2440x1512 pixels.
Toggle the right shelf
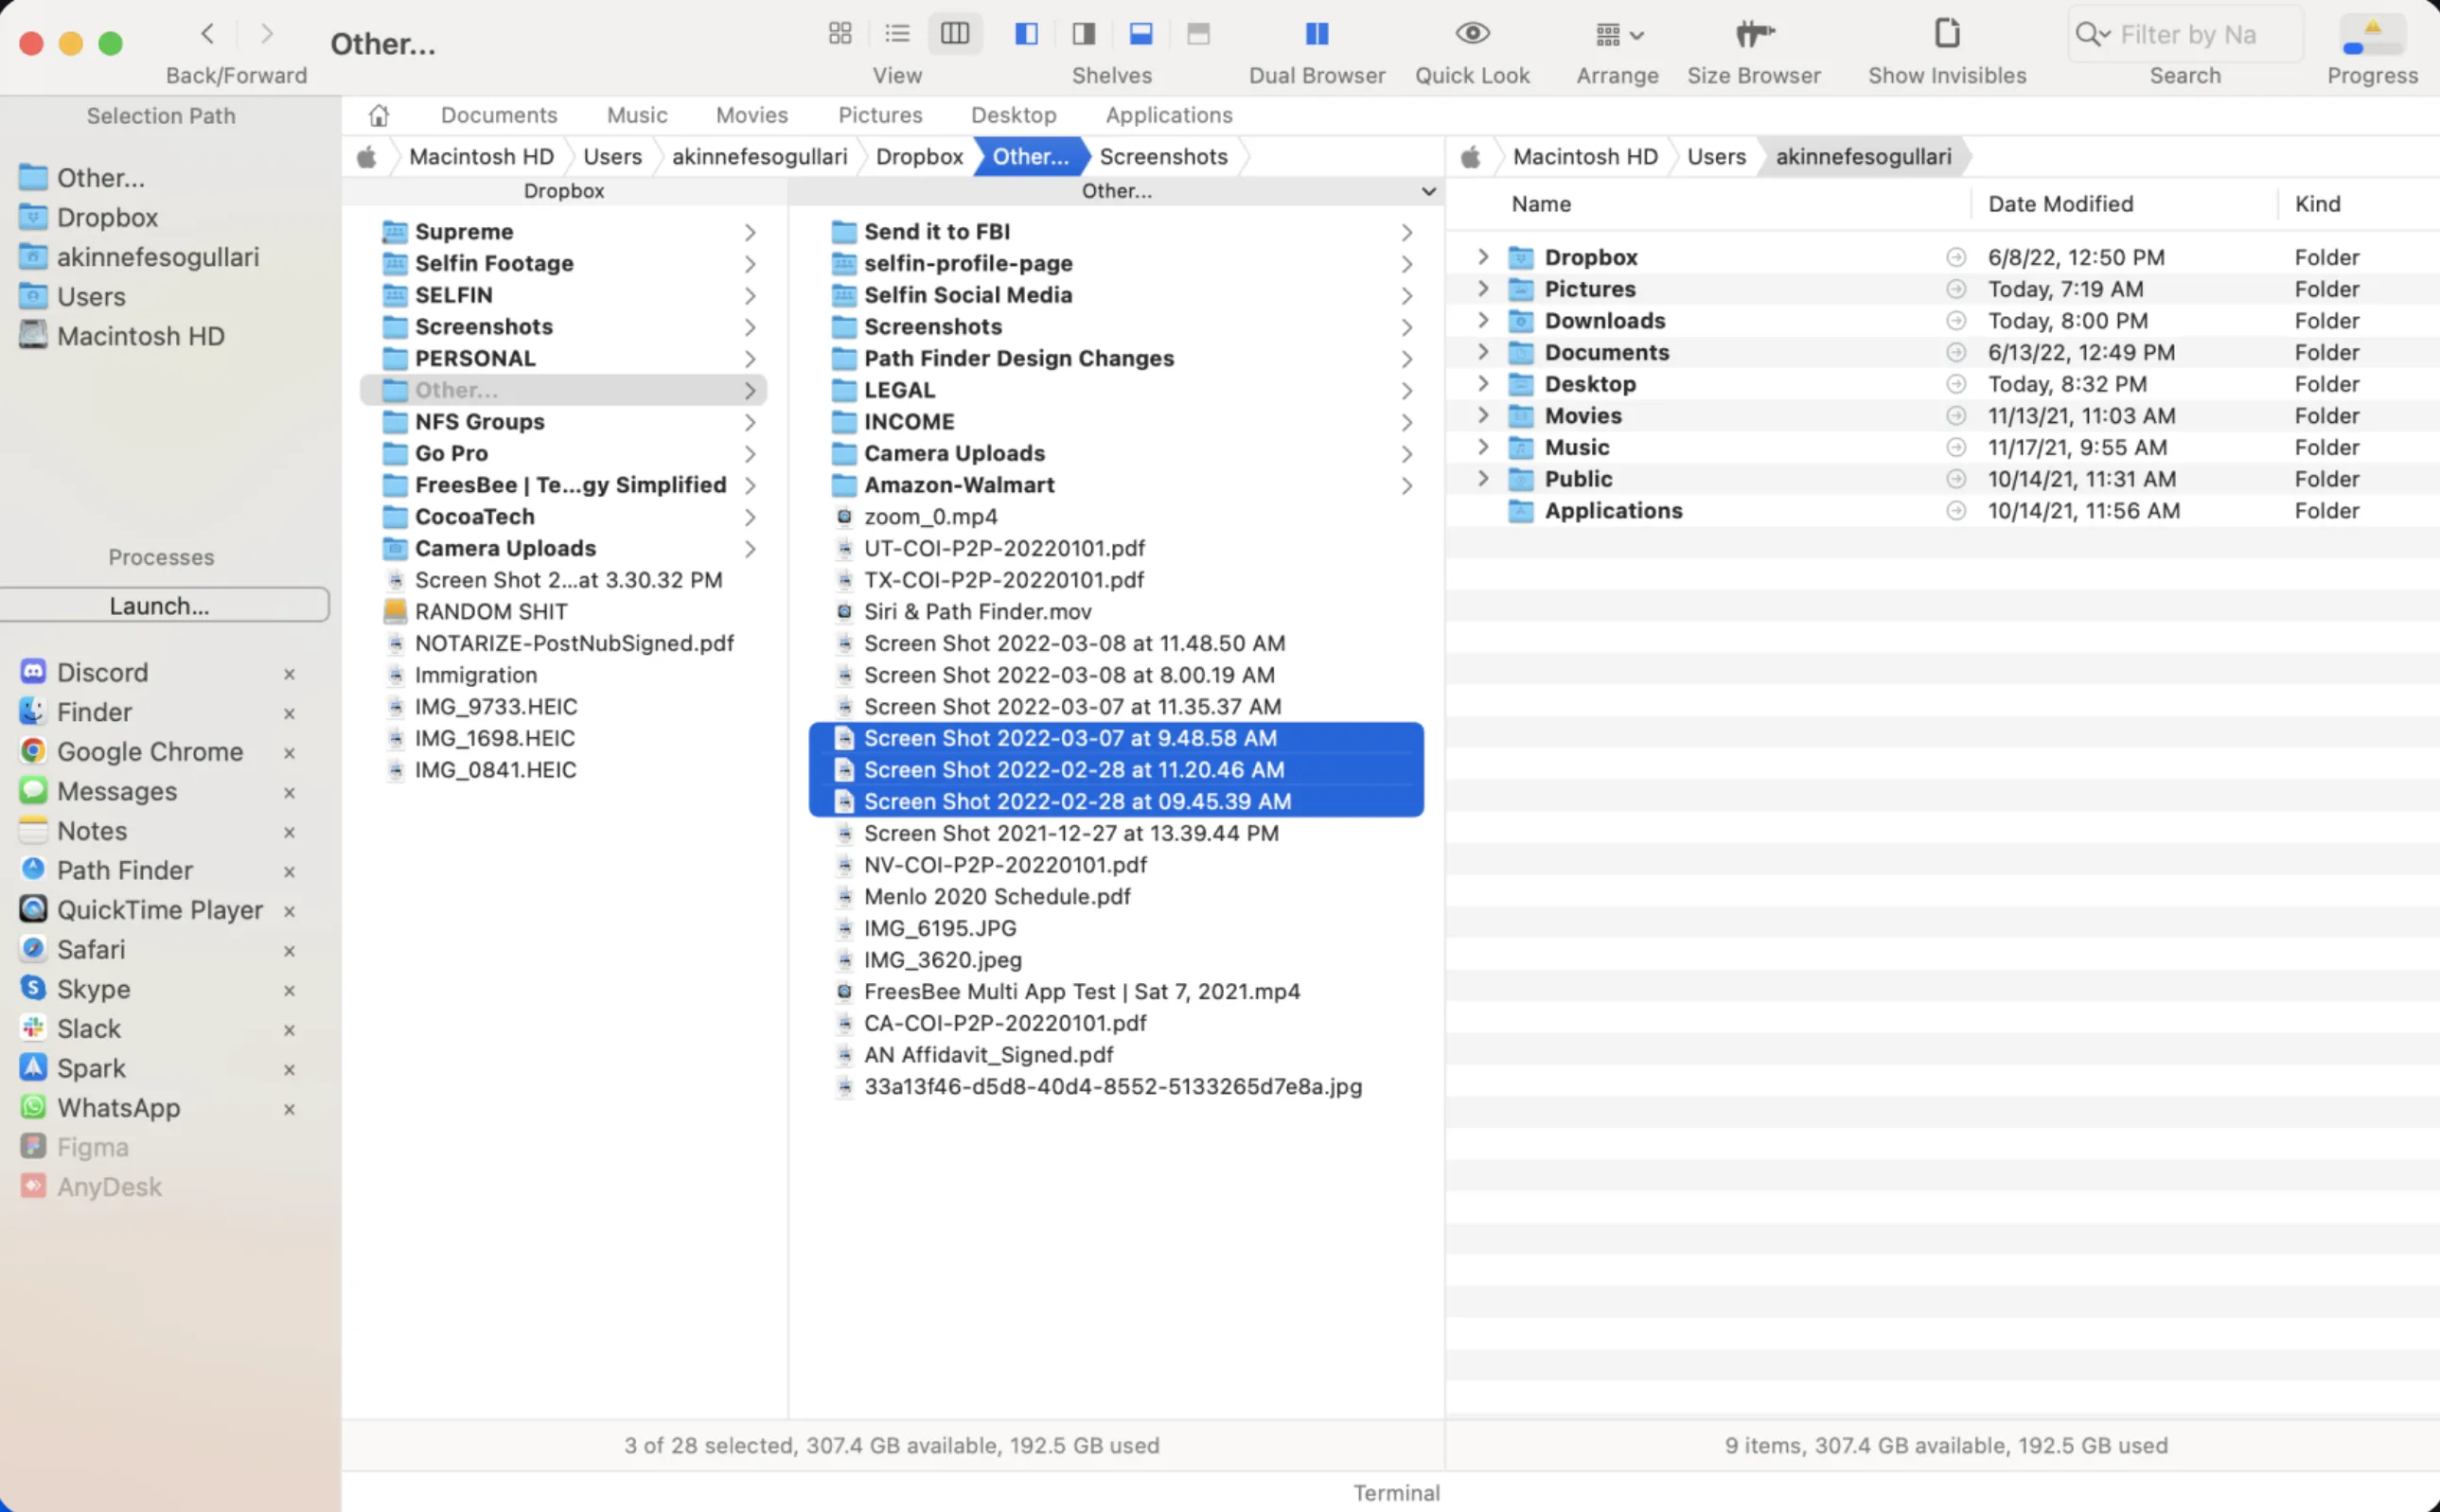pos(1083,34)
